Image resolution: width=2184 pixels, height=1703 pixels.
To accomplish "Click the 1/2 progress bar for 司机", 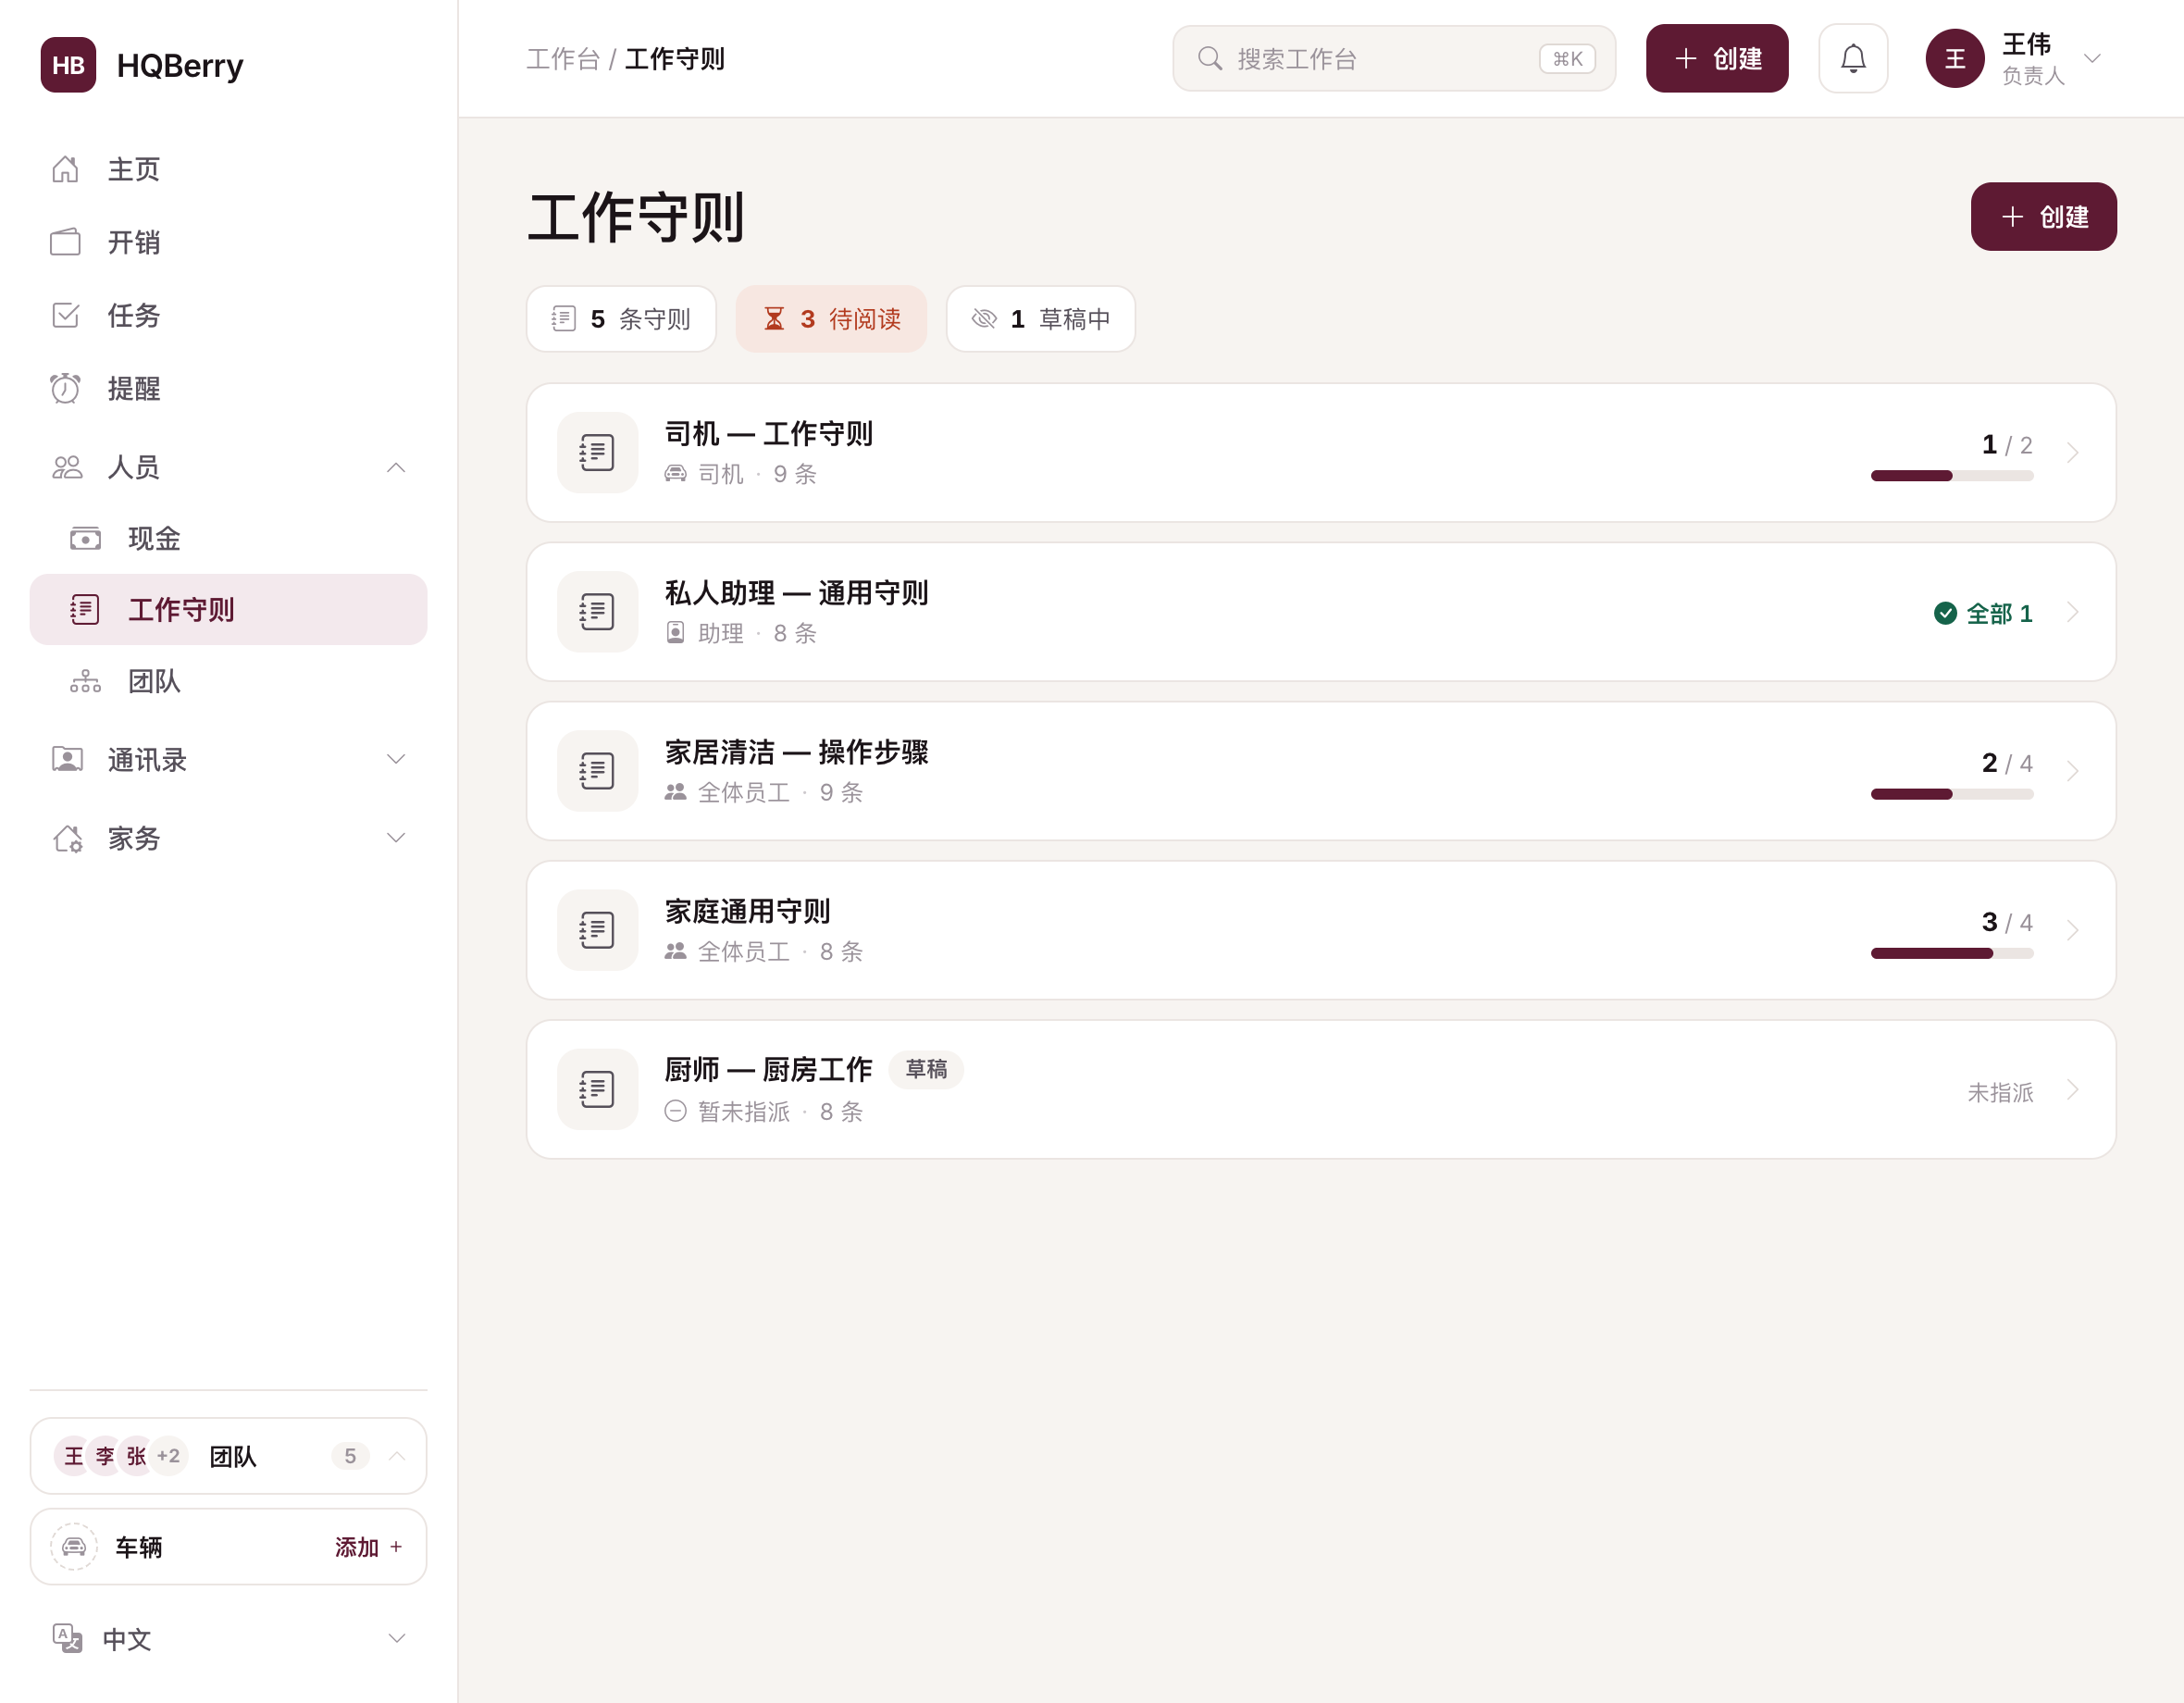I will coord(1951,476).
